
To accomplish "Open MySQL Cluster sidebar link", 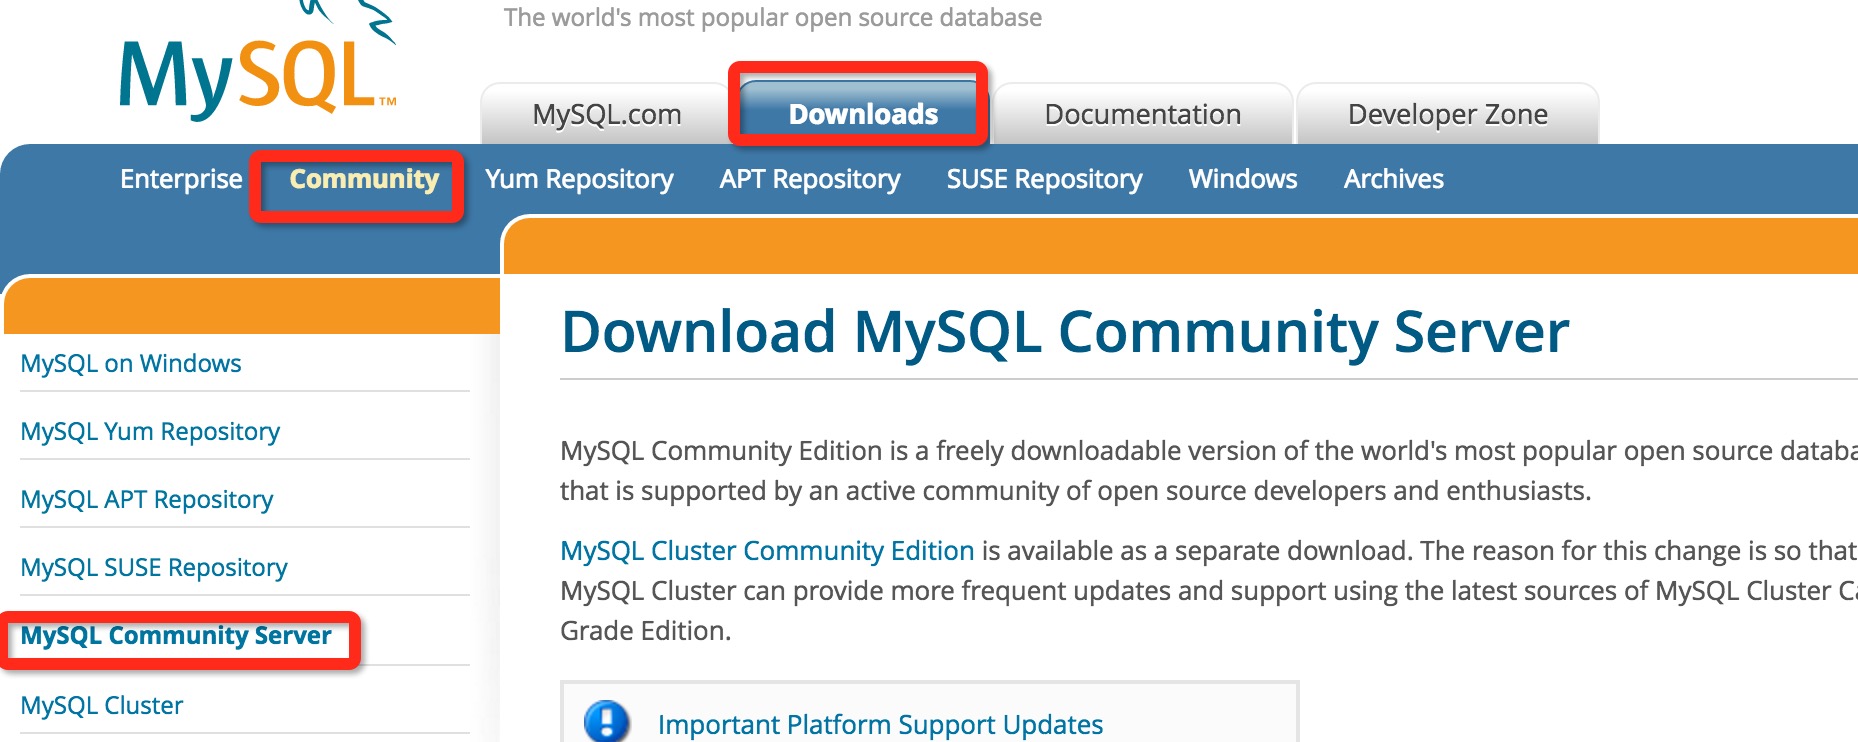I will pos(102,705).
